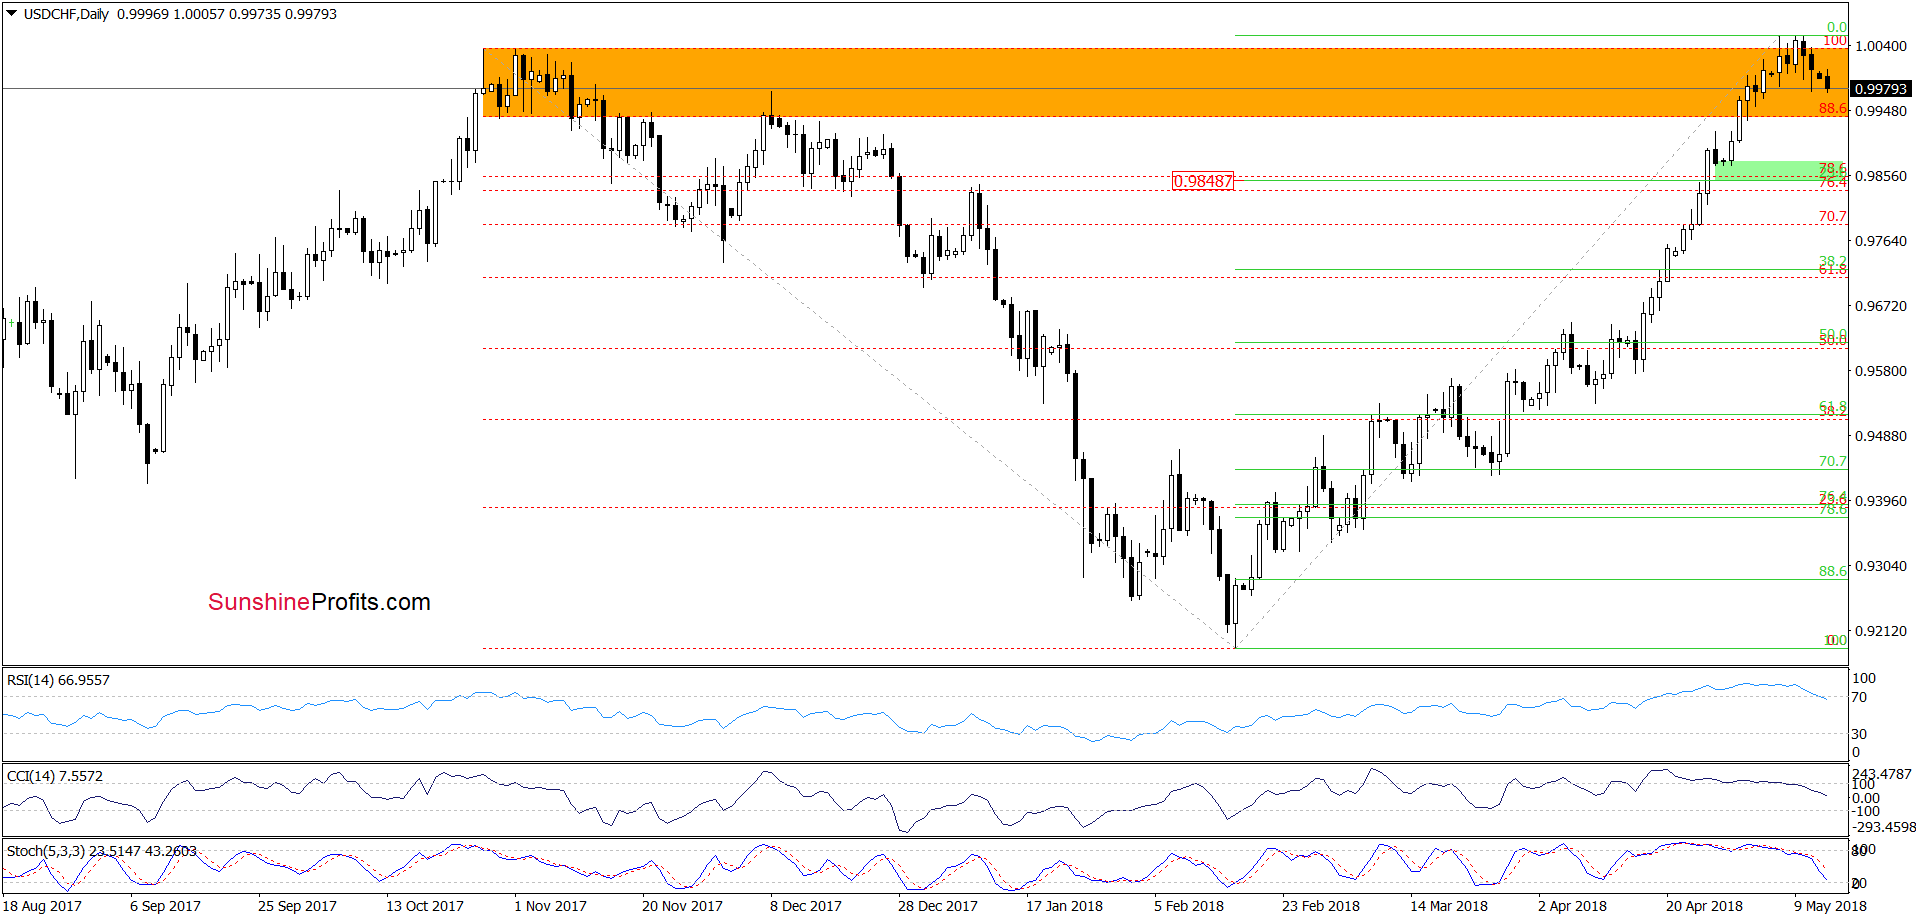The height and width of the screenshot is (920, 1916).
Task: Click the CCI 243.4787 scale label
Action: [1881, 774]
